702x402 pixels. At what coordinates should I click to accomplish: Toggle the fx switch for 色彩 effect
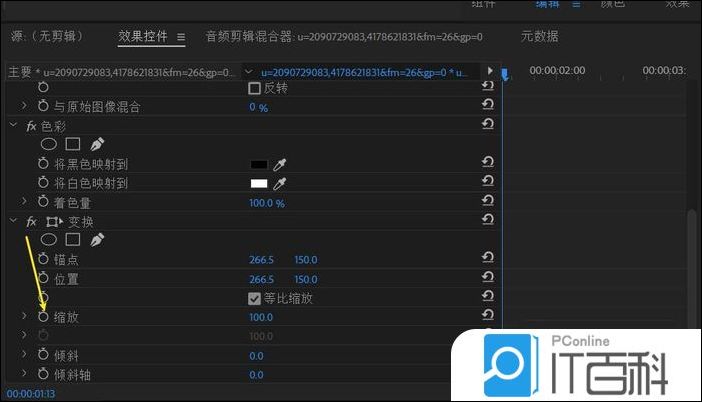click(31, 127)
